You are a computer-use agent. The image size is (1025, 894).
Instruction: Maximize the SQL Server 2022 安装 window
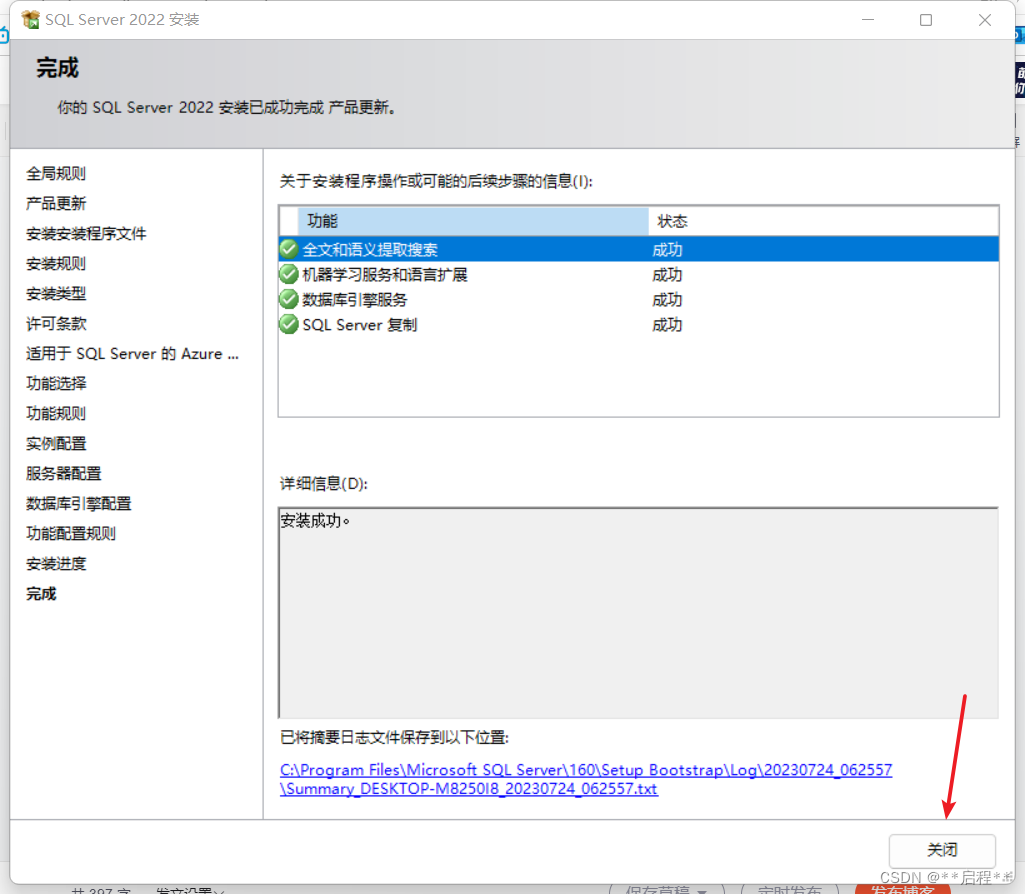(x=926, y=20)
